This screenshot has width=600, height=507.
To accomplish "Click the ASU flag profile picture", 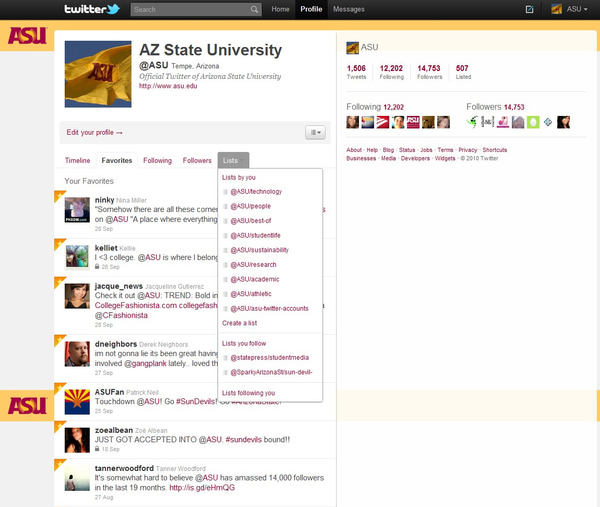I will (x=98, y=74).
